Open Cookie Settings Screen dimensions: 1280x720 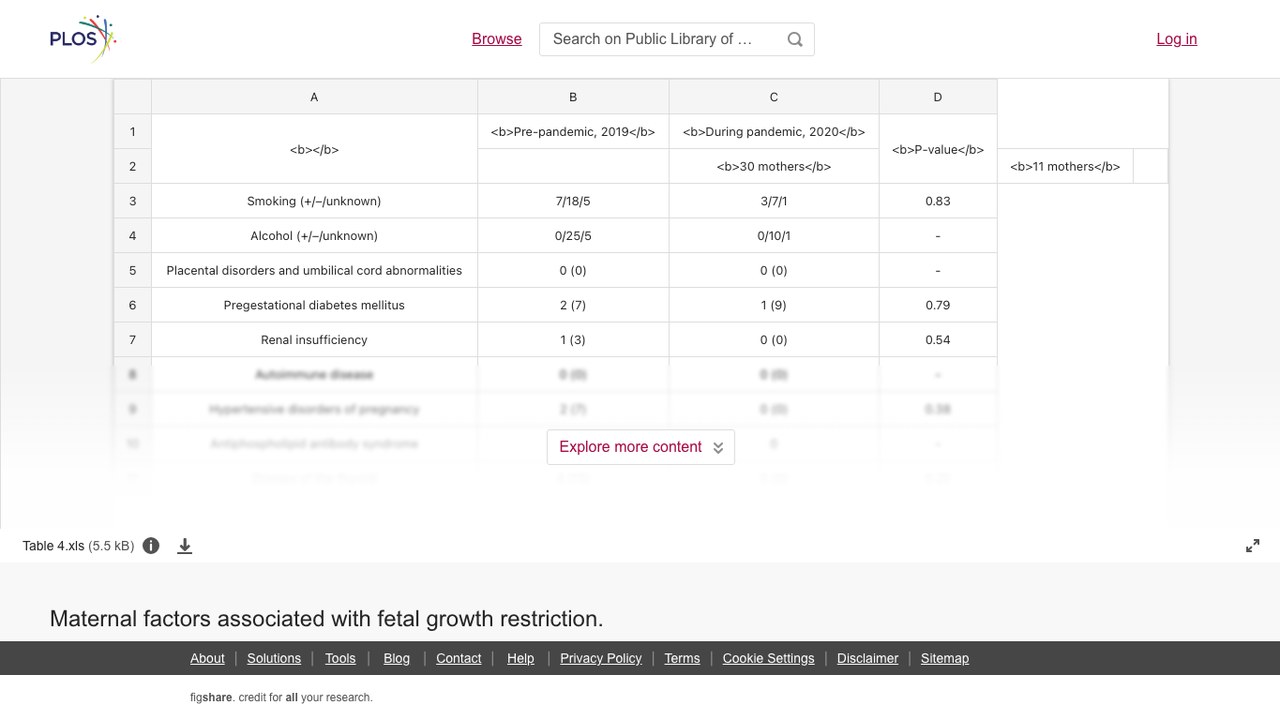(x=769, y=658)
